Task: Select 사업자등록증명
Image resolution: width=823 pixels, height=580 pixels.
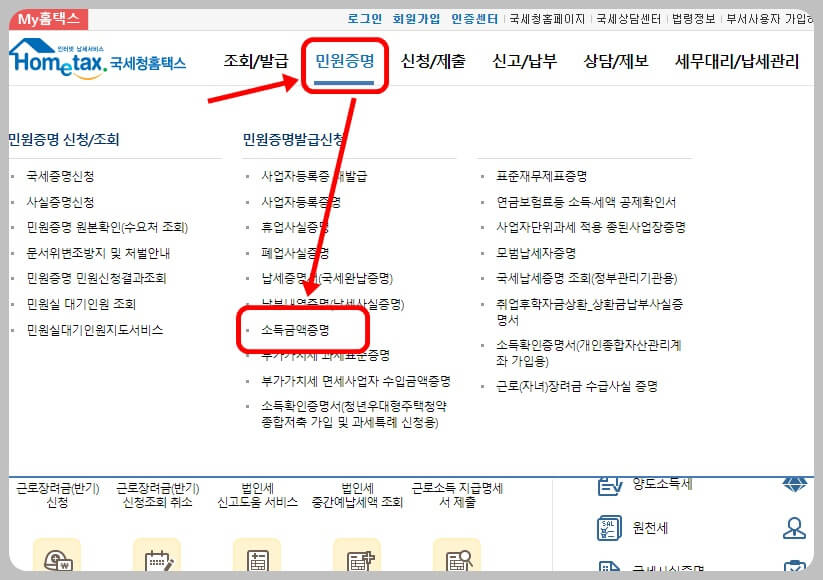Action: click(301, 202)
